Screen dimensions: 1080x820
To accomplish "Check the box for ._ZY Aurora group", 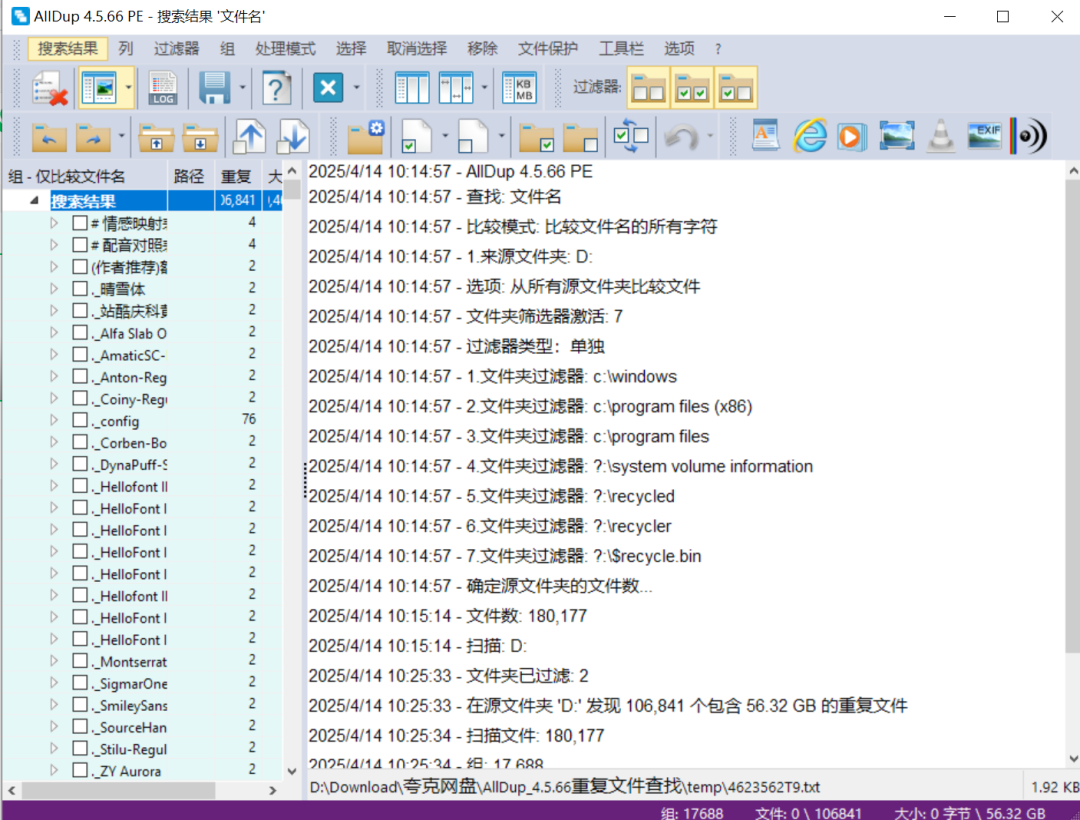I will pos(80,770).
